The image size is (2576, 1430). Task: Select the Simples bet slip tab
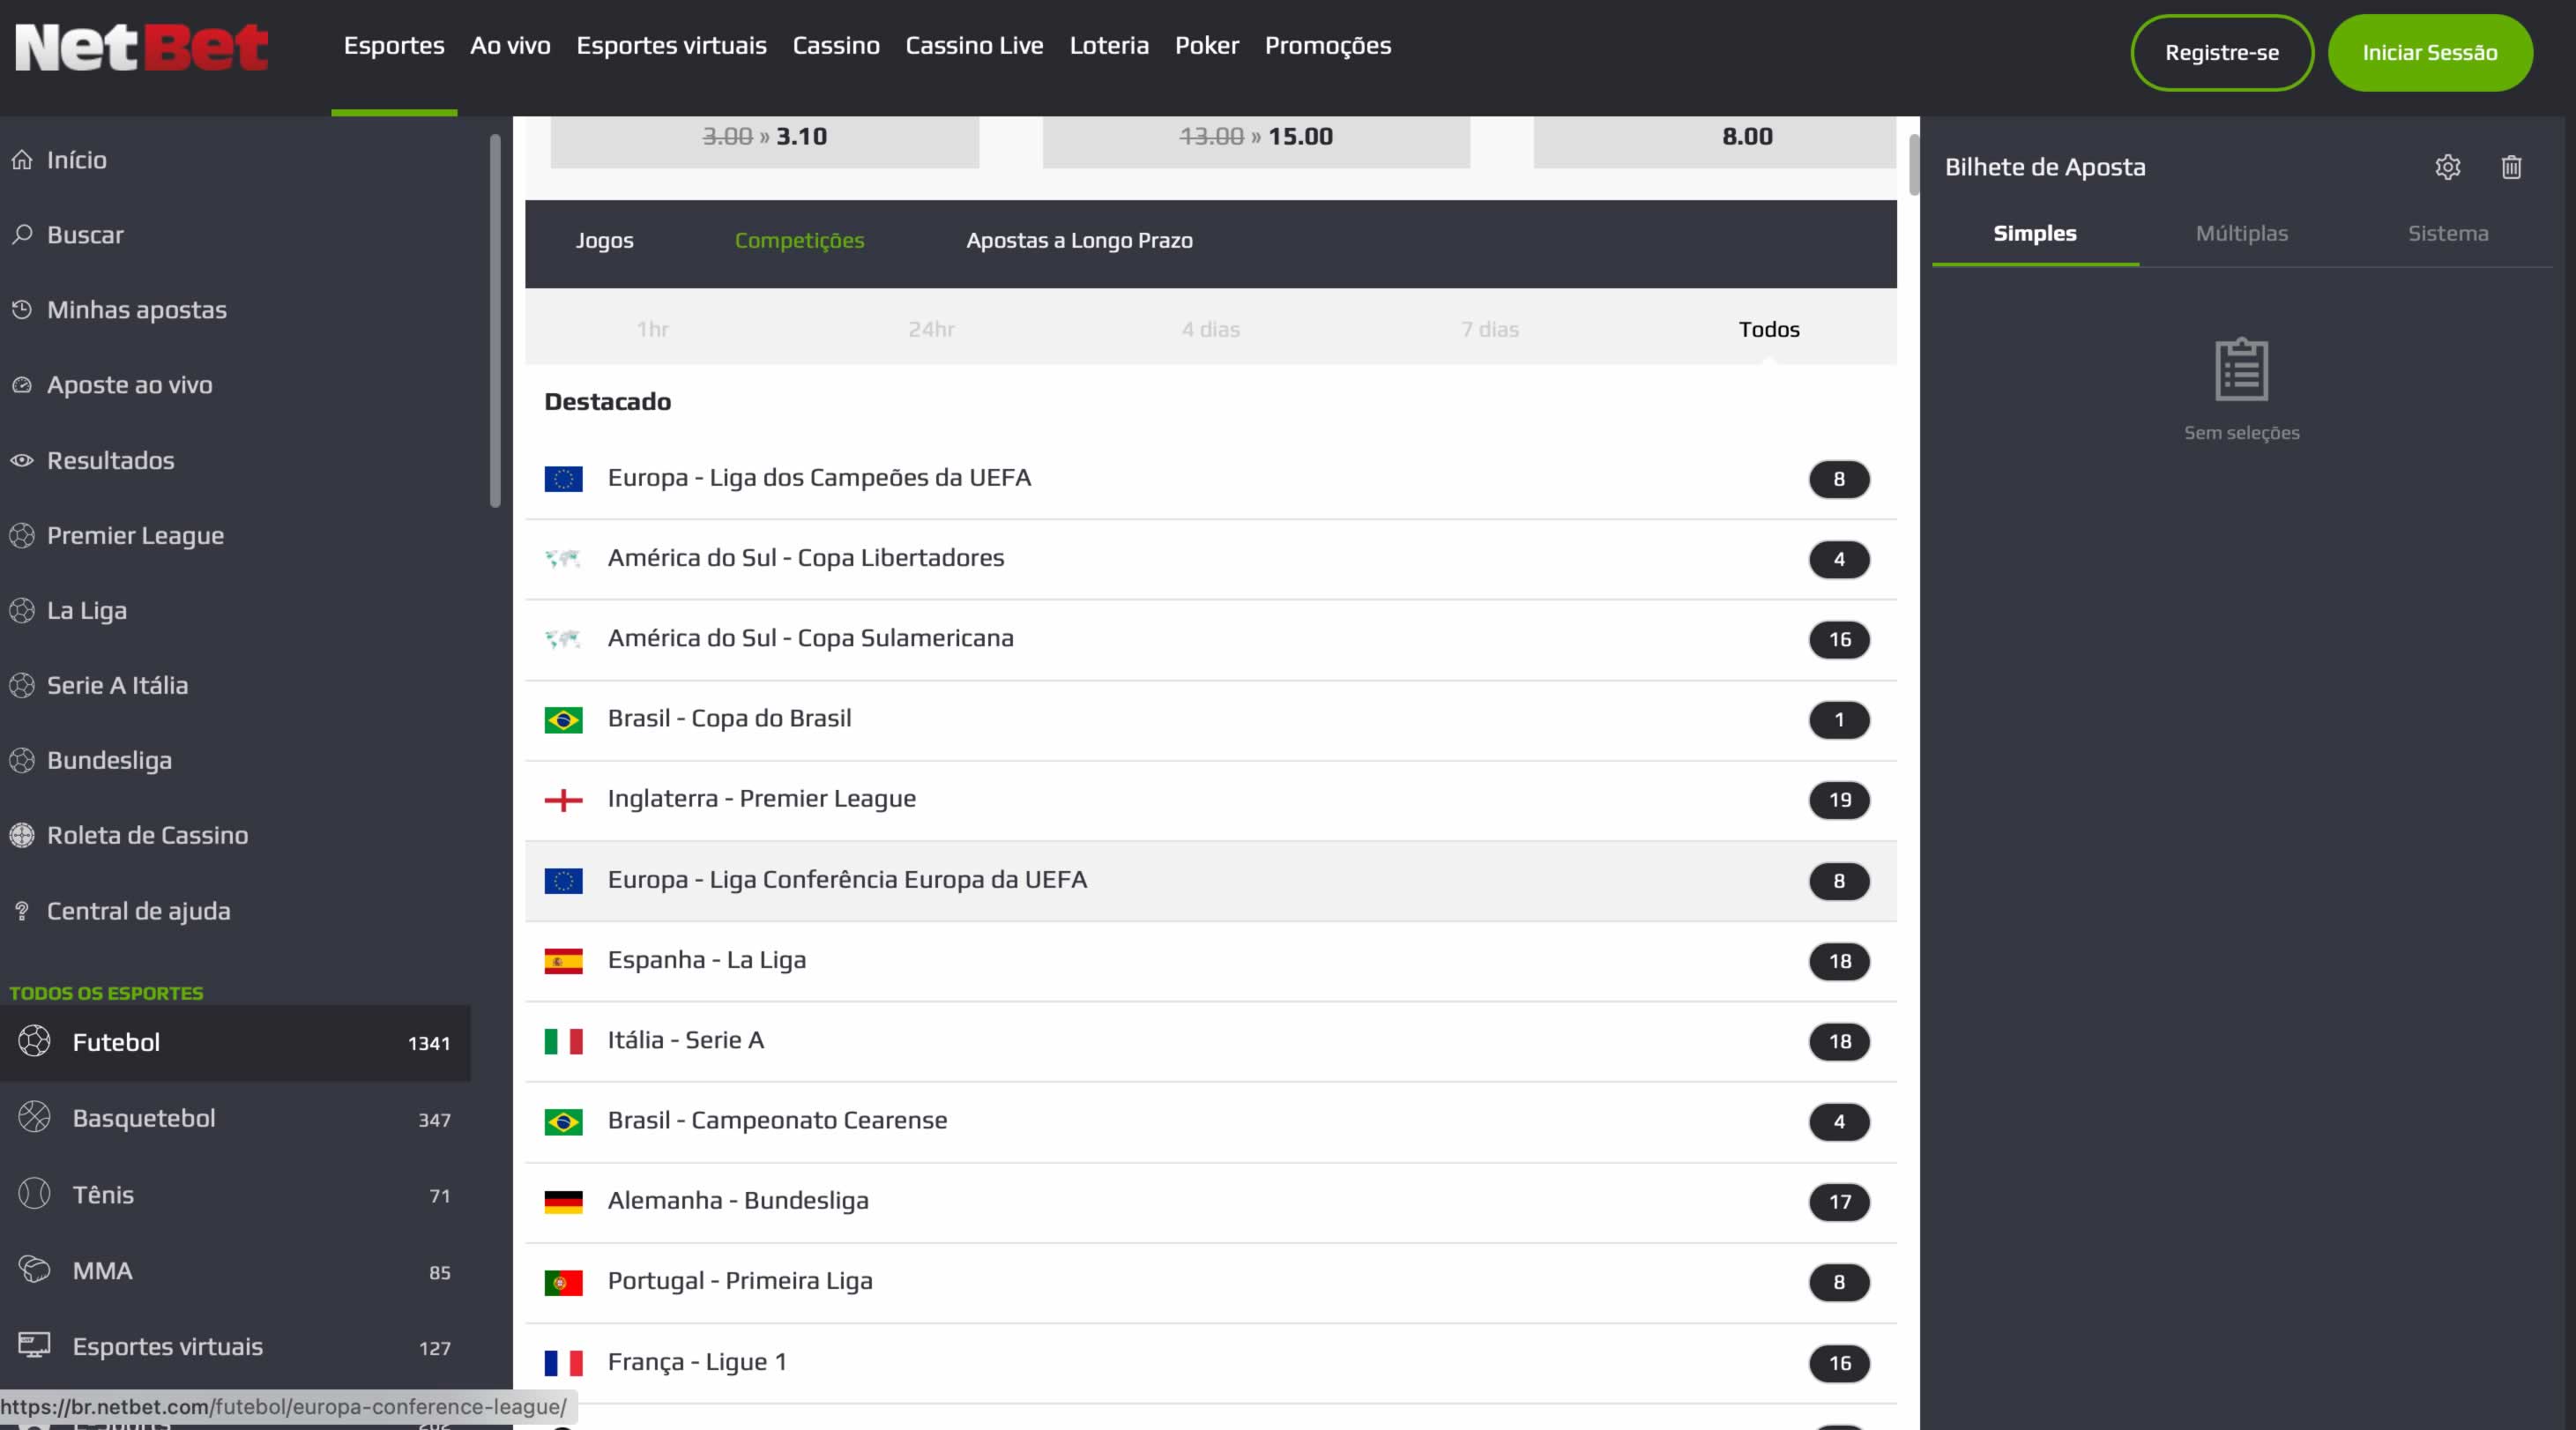(x=2035, y=233)
